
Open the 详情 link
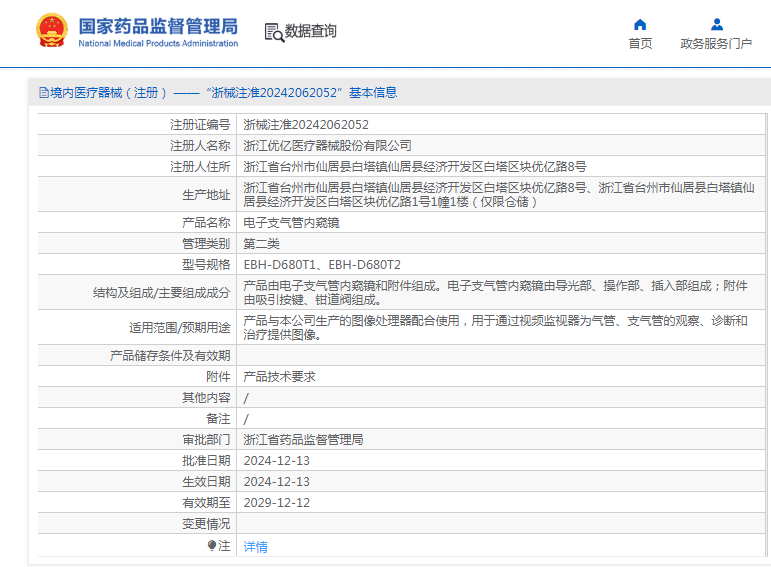click(255, 547)
